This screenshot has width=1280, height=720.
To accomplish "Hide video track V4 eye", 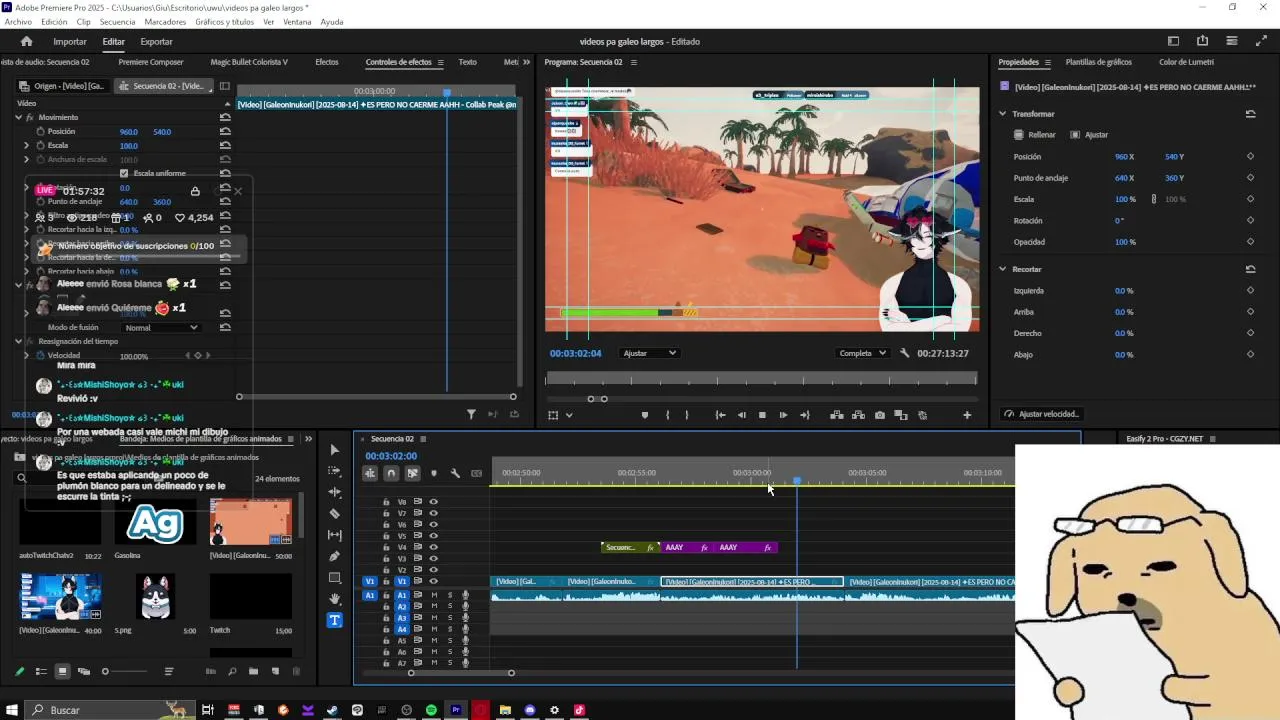I will click(433, 547).
